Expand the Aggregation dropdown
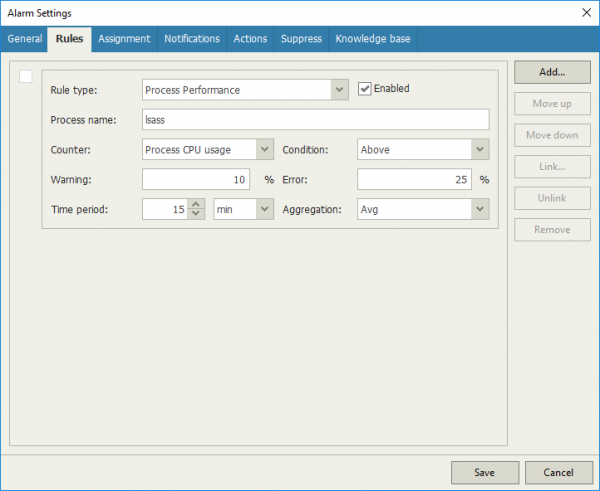 [480, 210]
